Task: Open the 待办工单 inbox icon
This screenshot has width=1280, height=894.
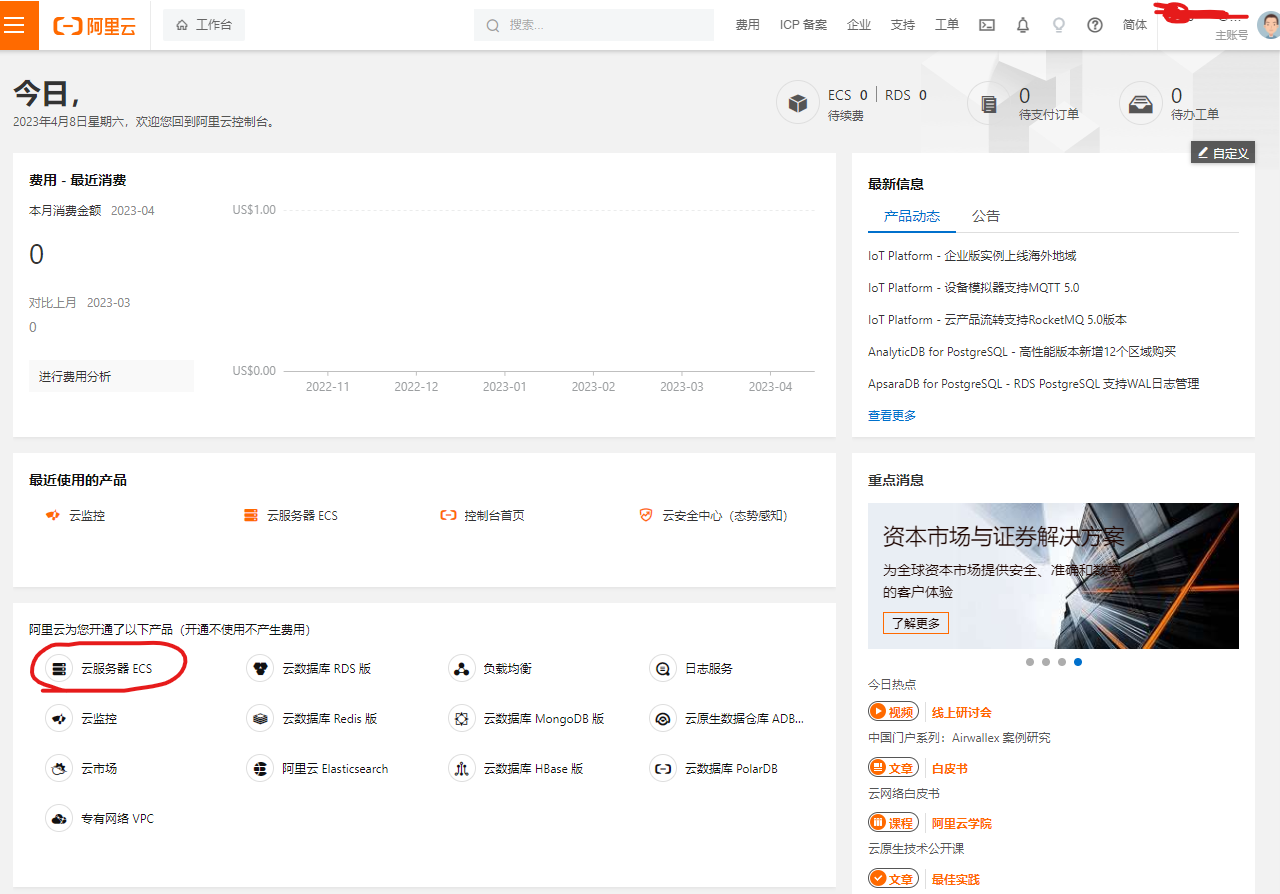Action: (x=1141, y=103)
